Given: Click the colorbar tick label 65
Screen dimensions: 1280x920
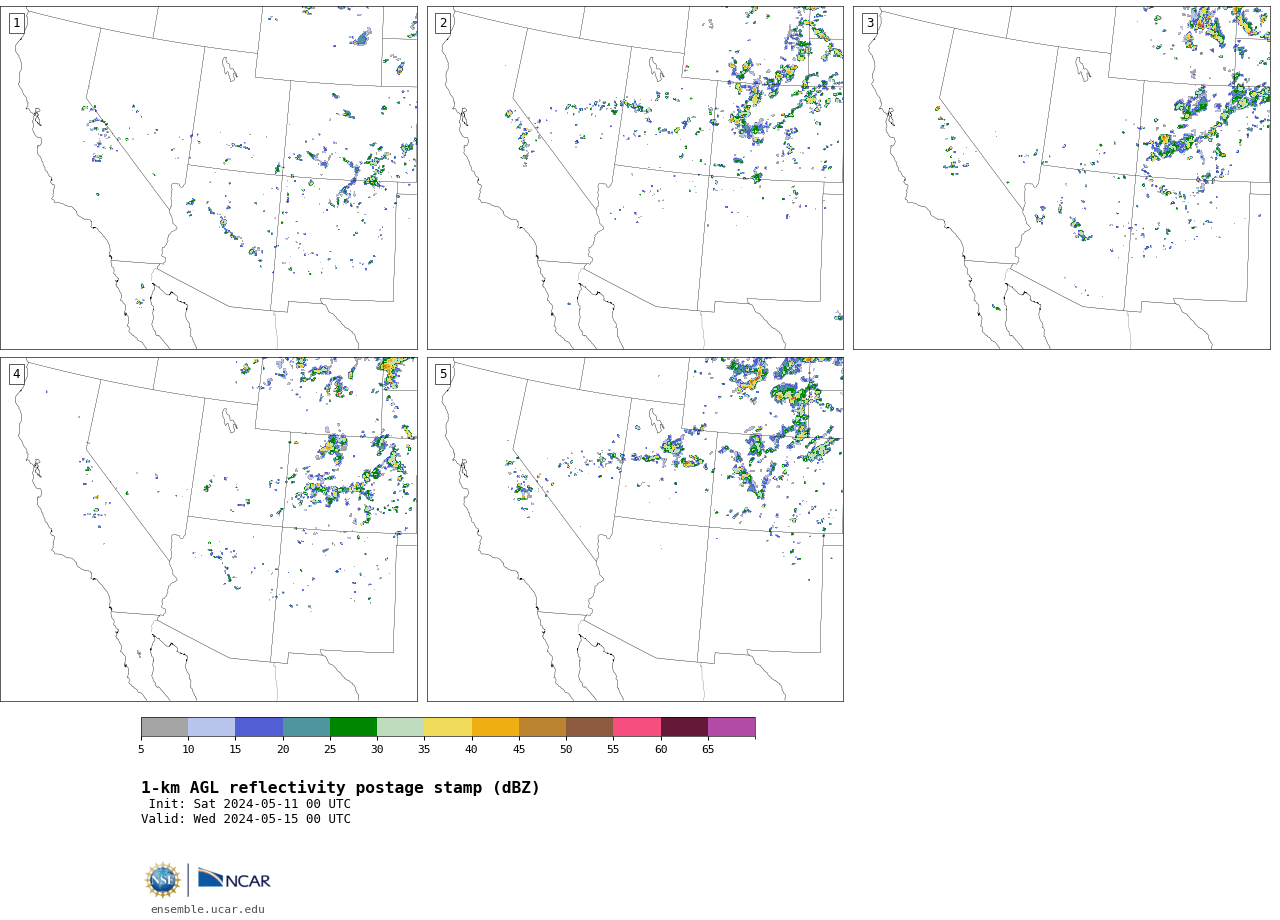Looking at the screenshot, I should (x=708, y=749).
